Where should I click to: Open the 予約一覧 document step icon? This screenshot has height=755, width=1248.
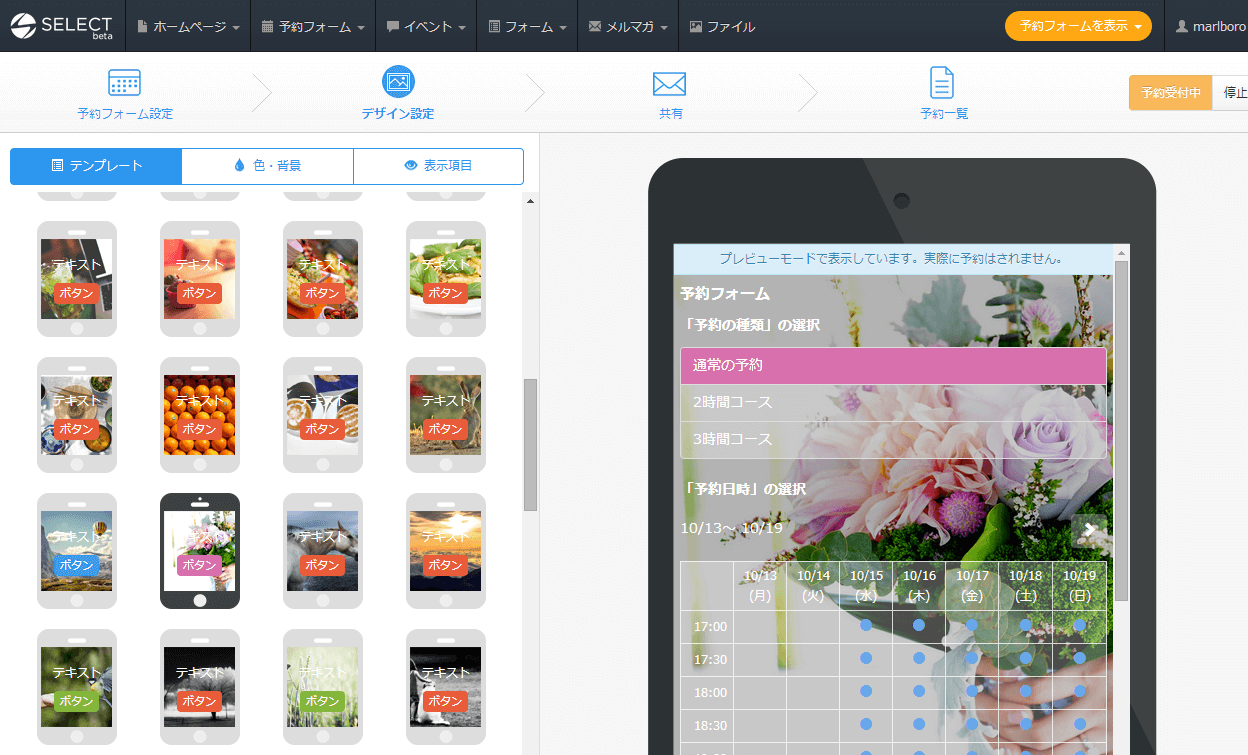942,83
